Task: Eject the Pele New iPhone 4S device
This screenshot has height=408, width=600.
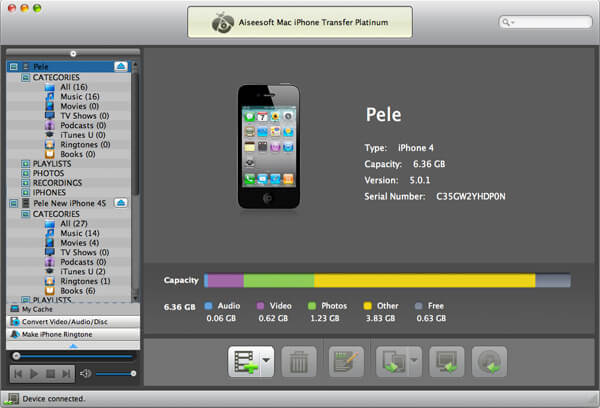Action: click(x=121, y=203)
